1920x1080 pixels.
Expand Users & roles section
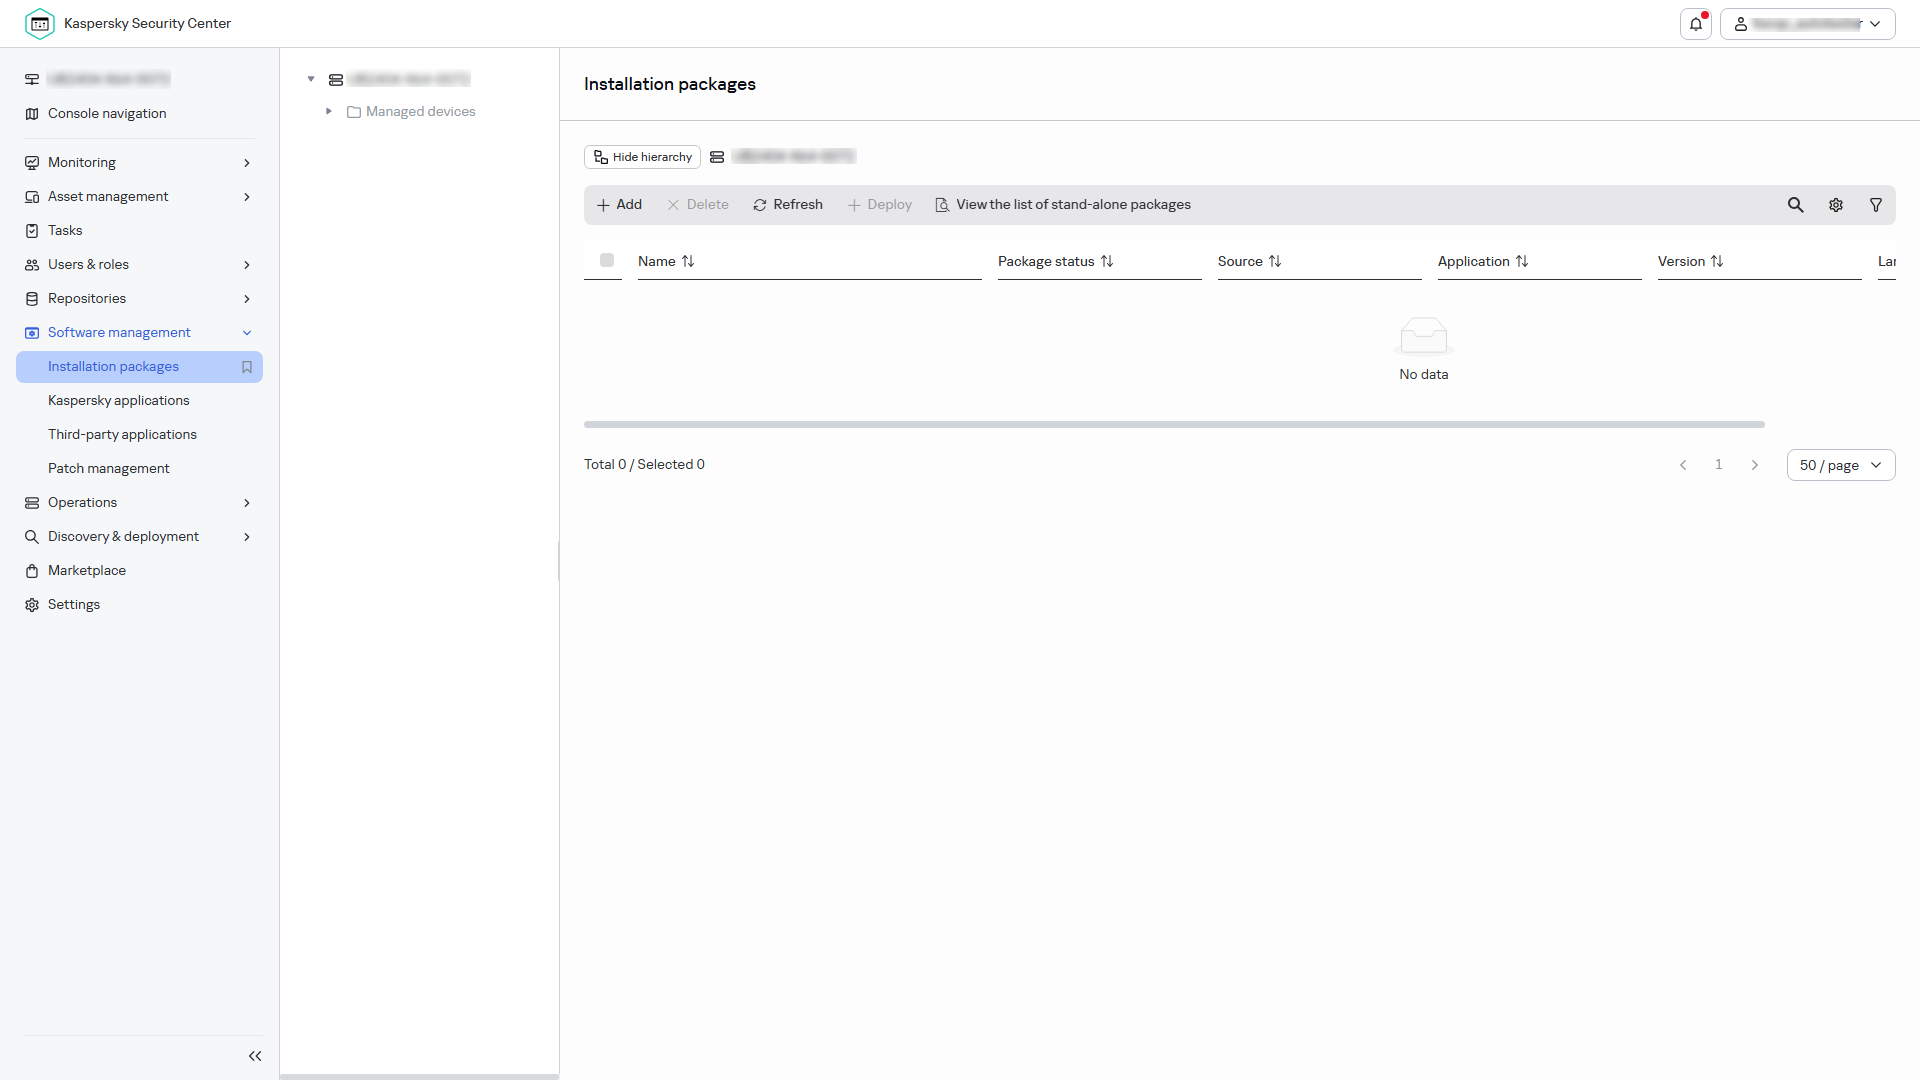coord(247,265)
